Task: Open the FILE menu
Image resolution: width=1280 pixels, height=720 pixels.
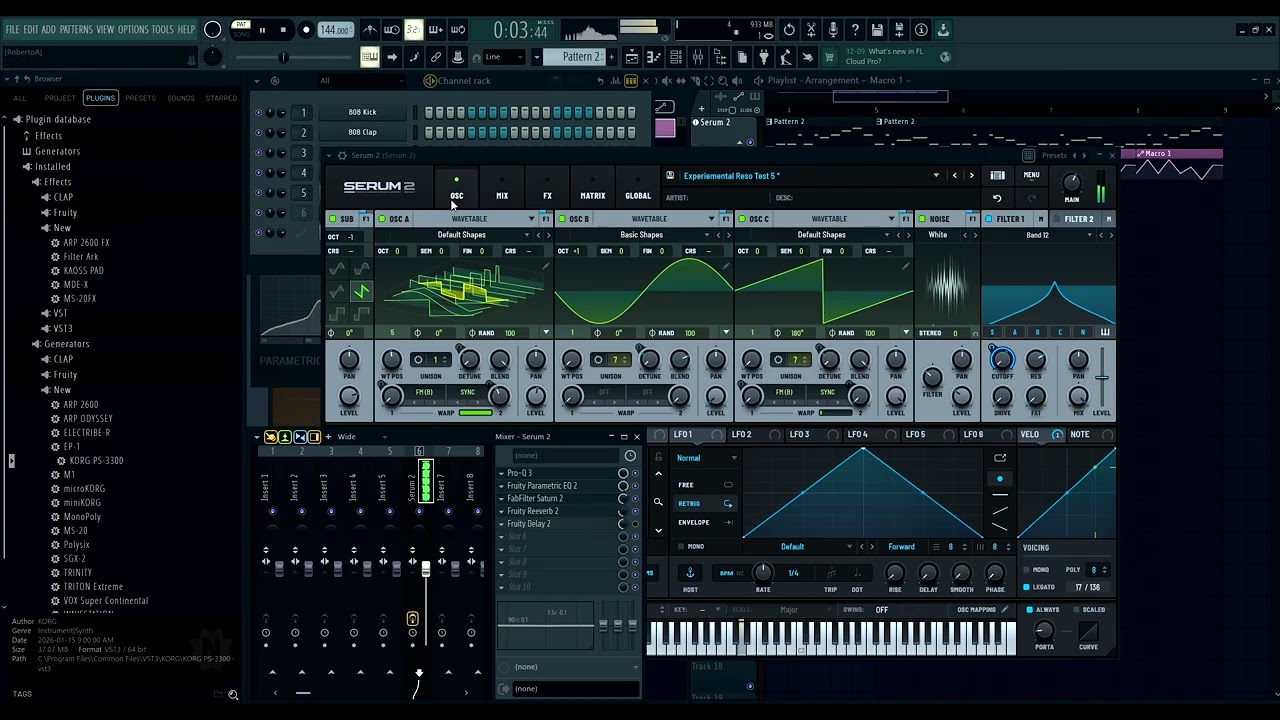Action: [12, 30]
